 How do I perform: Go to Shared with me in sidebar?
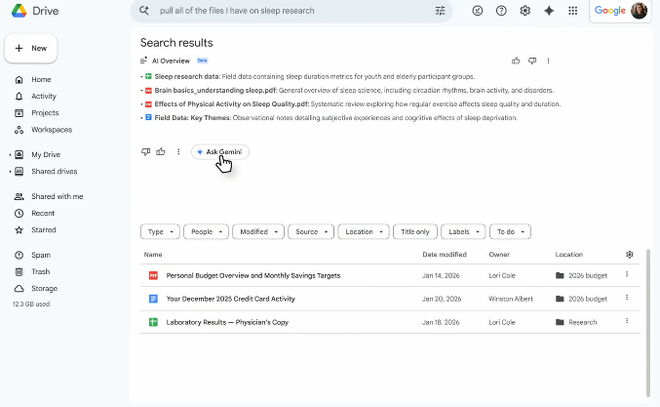coord(56,197)
